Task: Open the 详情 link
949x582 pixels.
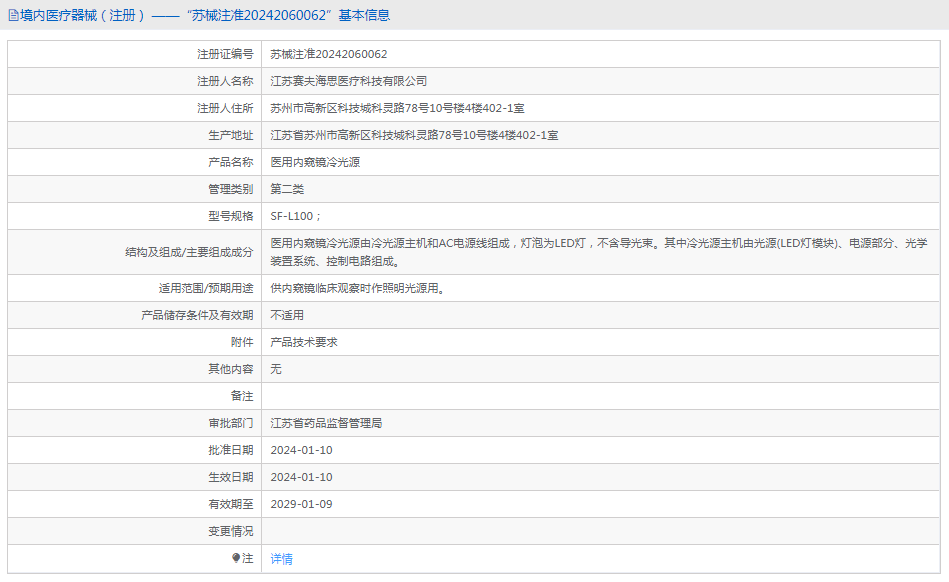Action: 281,559
